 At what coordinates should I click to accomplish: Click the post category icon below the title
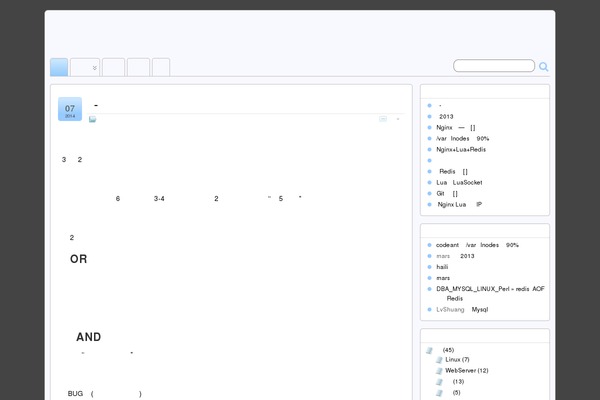click(x=92, y=119)
